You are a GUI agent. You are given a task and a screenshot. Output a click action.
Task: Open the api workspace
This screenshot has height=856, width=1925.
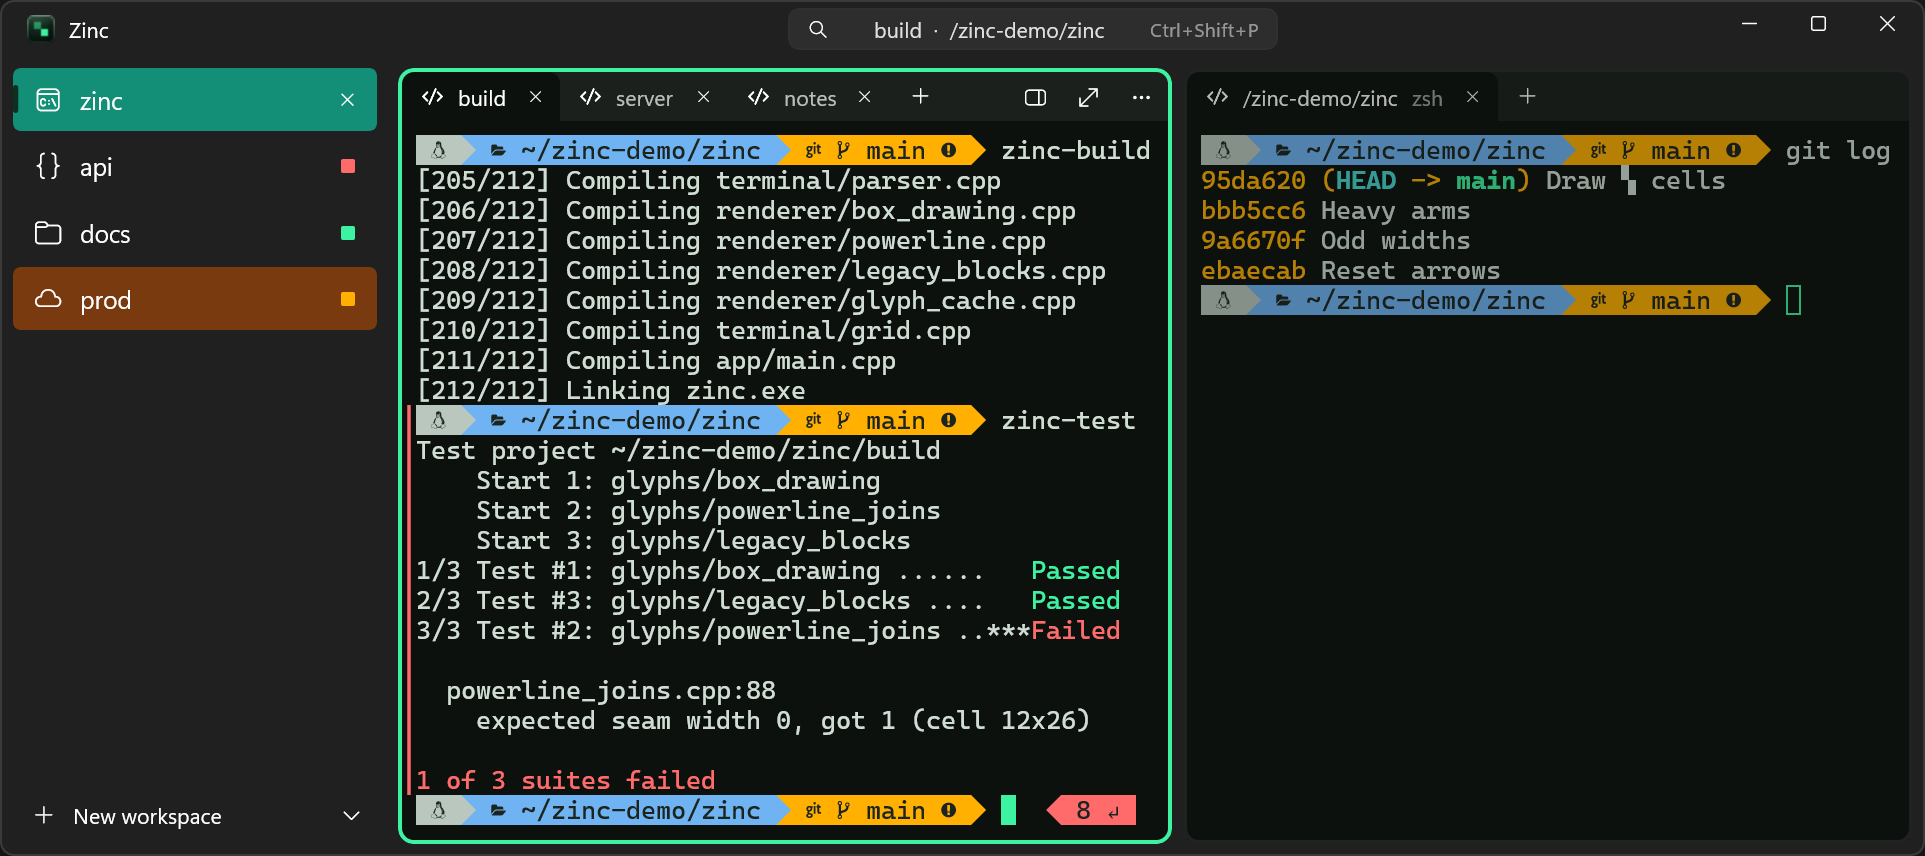tap(195, 167)
